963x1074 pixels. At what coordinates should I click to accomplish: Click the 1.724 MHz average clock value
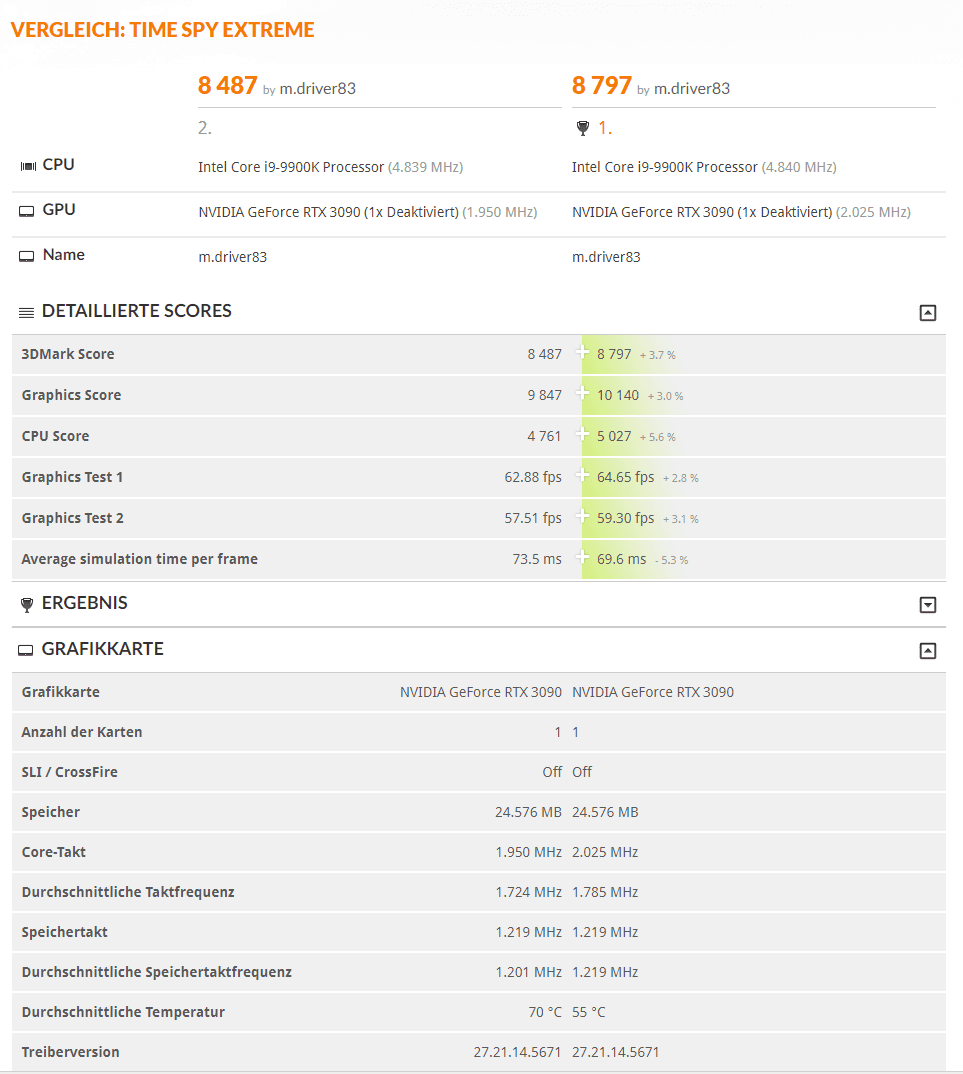(x=529, y=892)
